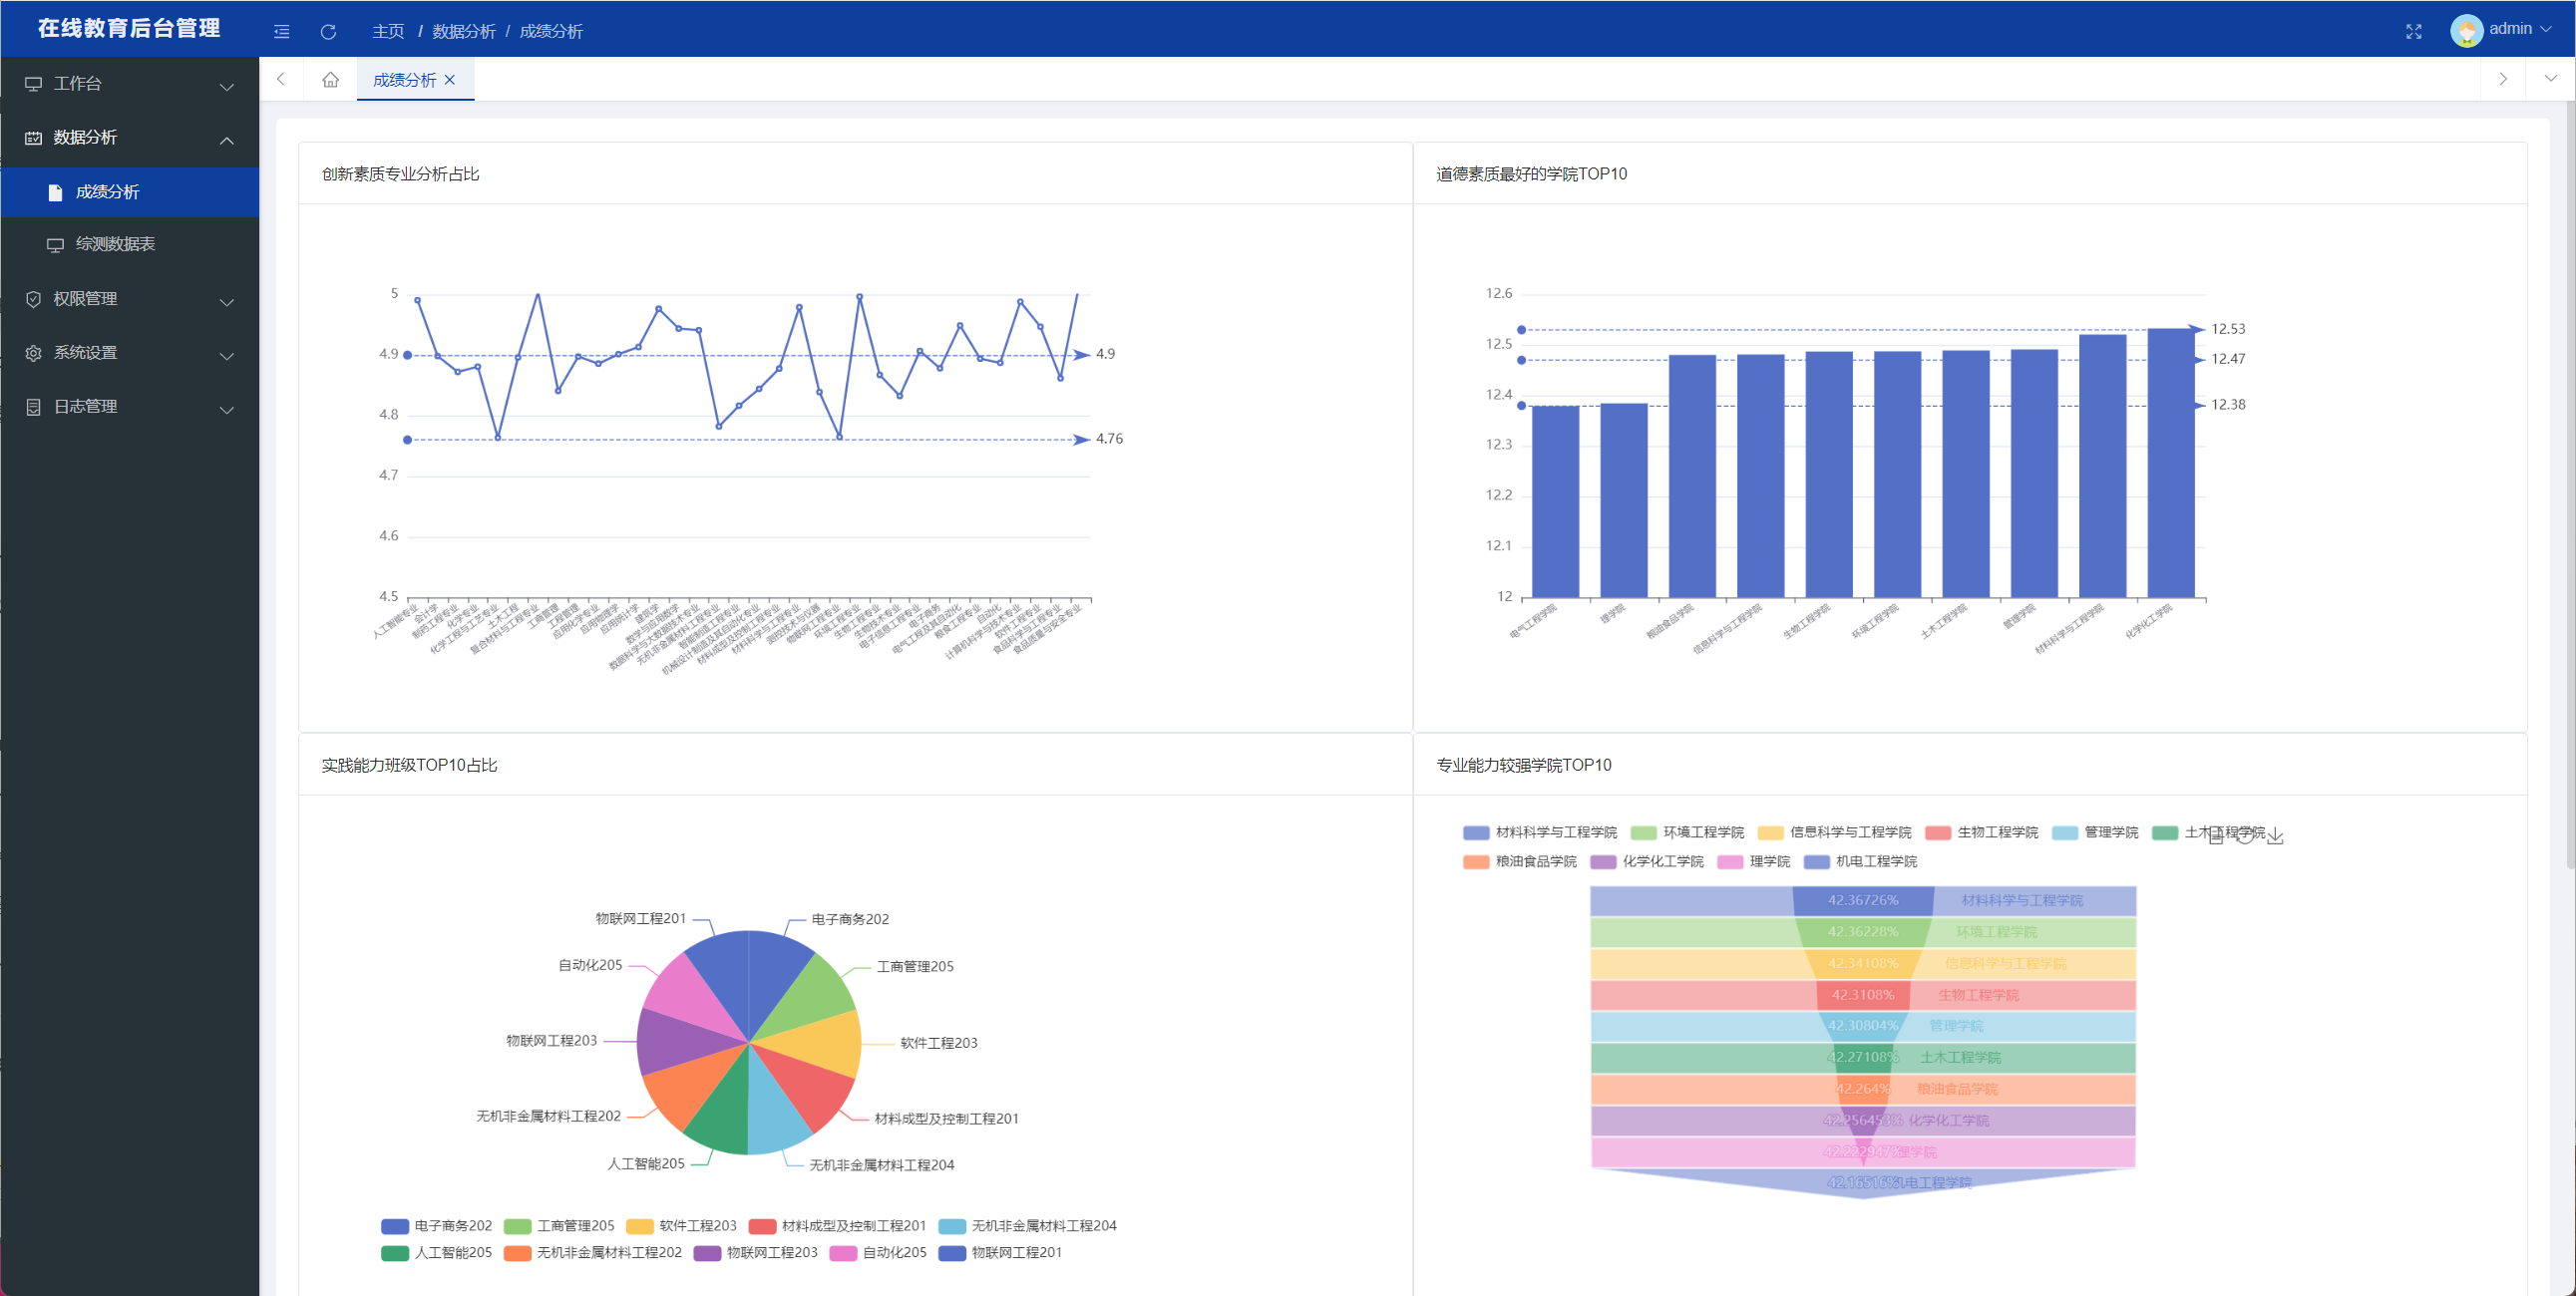Open 综测数据表 menu item

(115, 244)
